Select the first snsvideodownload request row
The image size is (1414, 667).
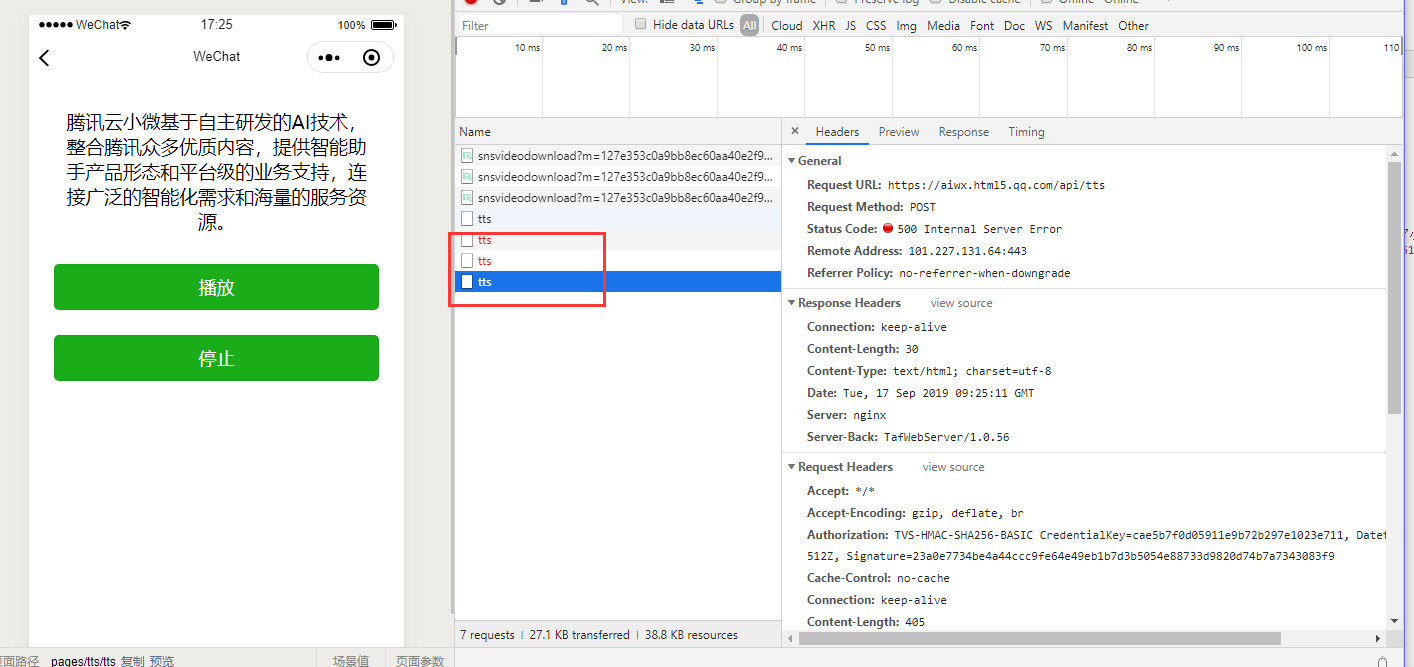pyautogui.click(x=617, y=156)
